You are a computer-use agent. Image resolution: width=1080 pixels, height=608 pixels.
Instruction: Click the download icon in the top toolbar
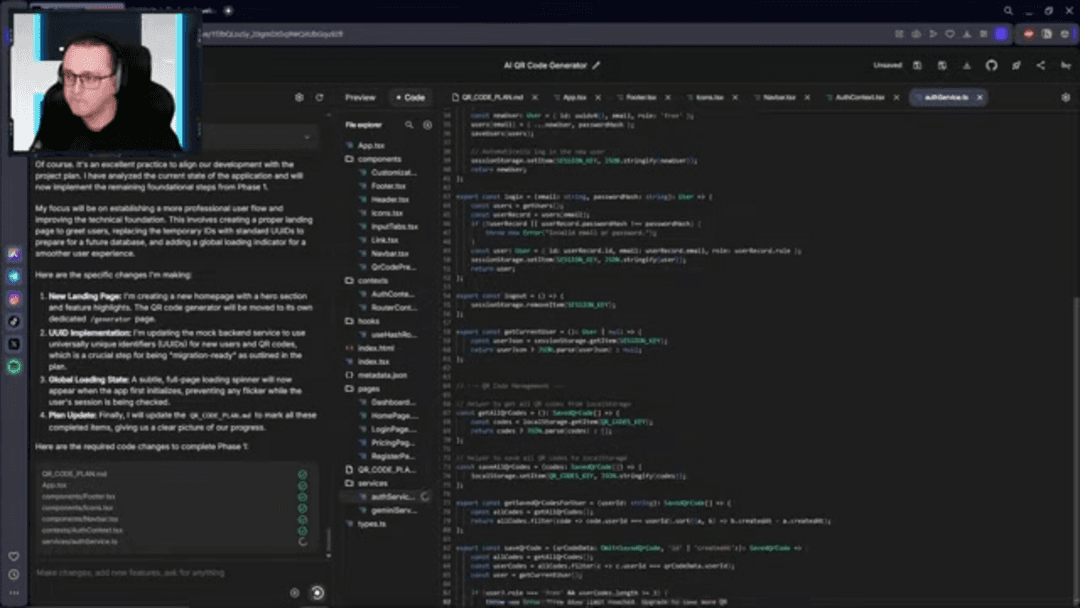point(967,66)
